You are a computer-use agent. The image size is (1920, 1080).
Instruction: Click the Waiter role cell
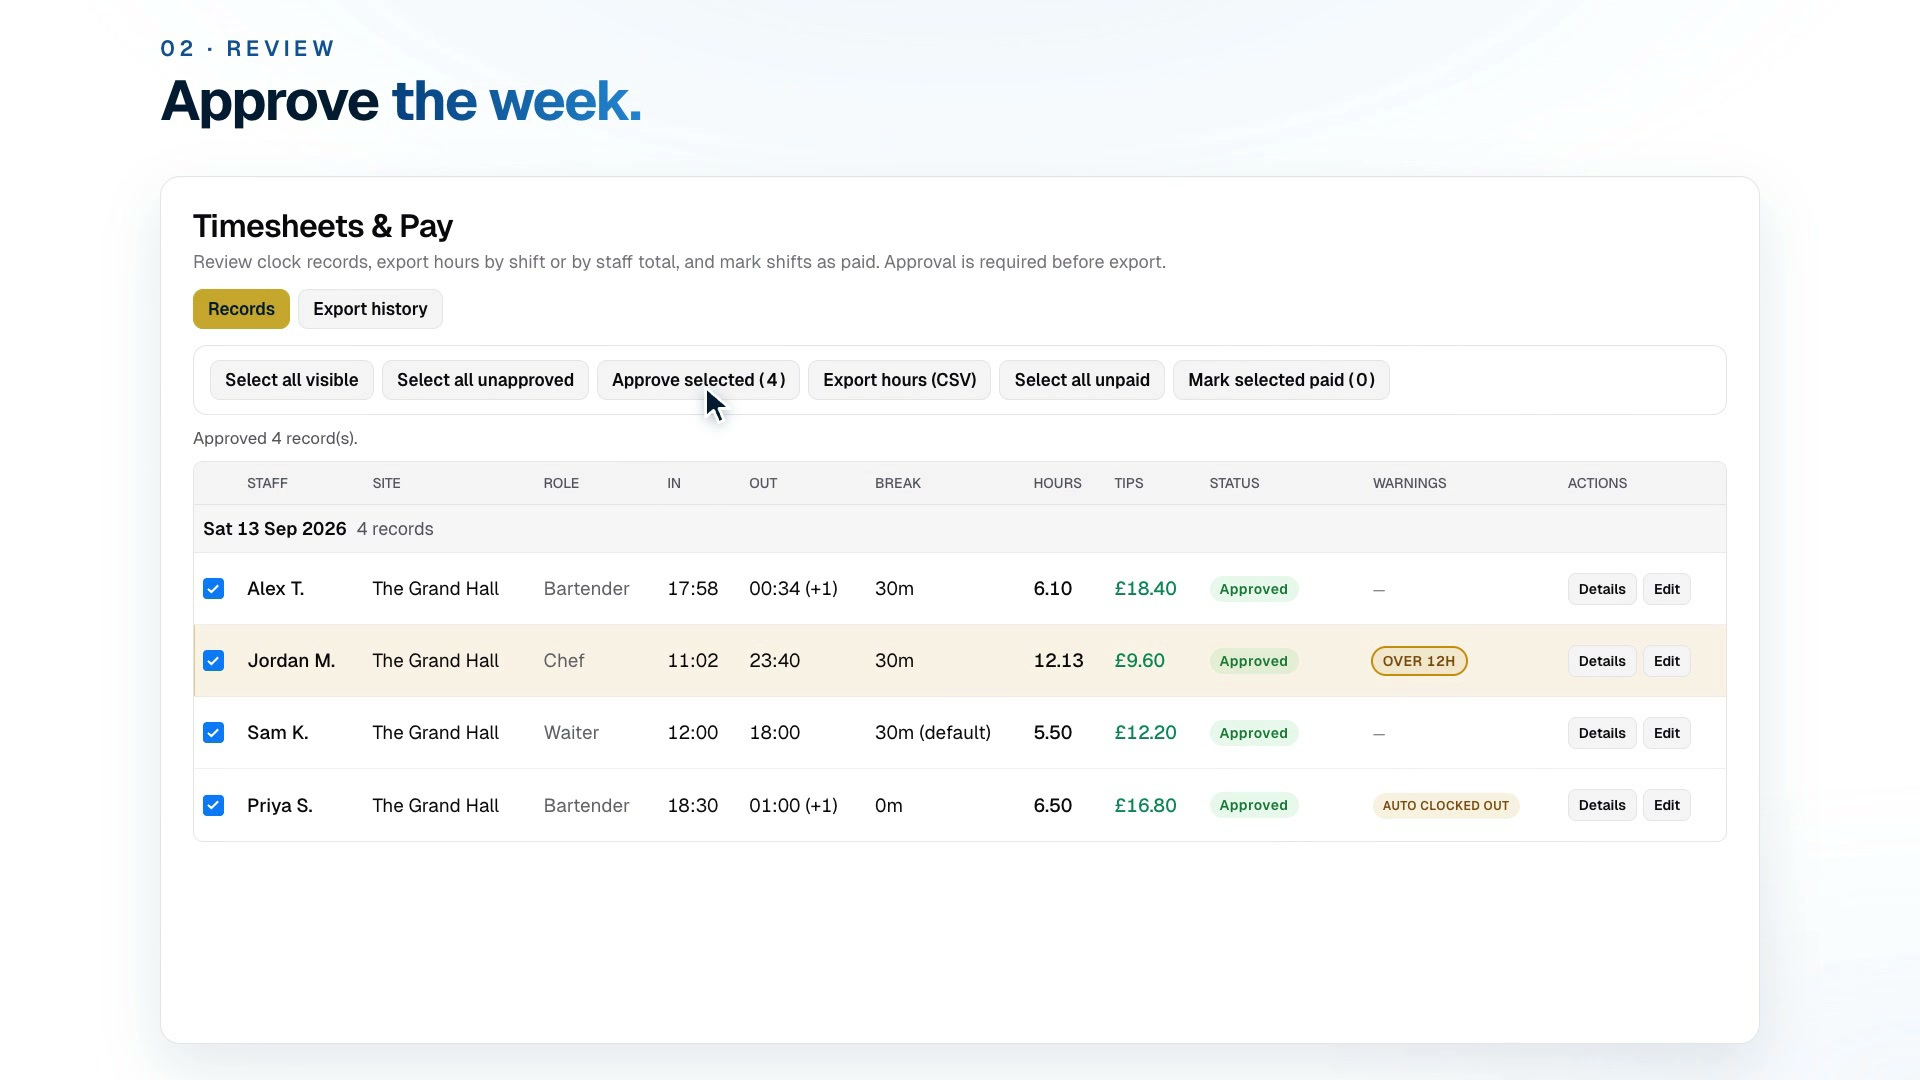(571, 733)
